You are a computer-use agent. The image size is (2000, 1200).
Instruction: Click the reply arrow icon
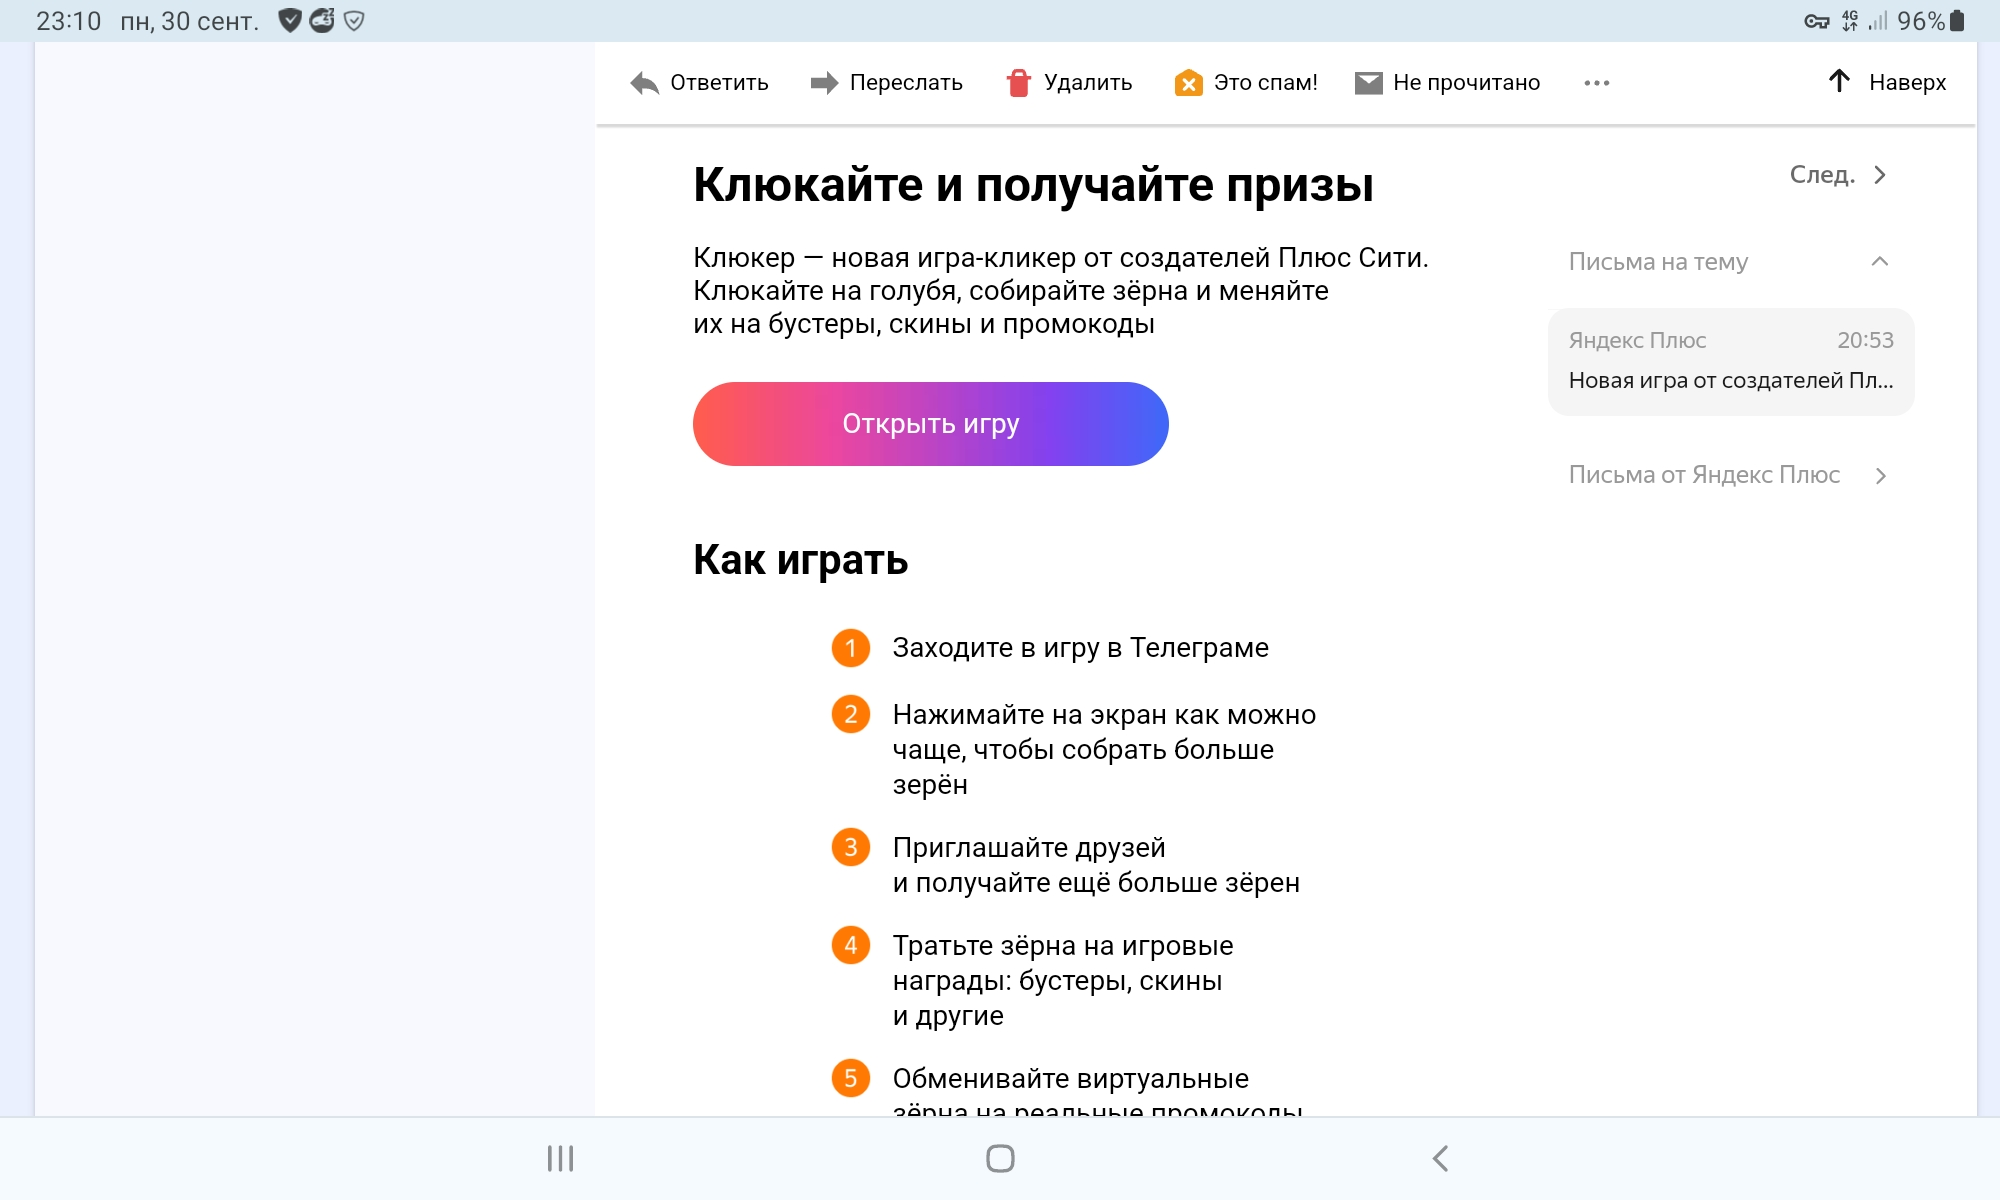click(645, 83)
